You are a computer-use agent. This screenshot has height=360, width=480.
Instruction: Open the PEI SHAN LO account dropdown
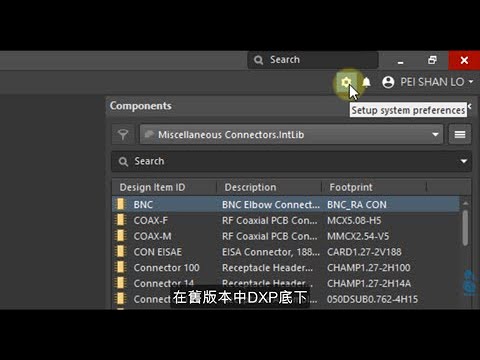tap(437, 82)
